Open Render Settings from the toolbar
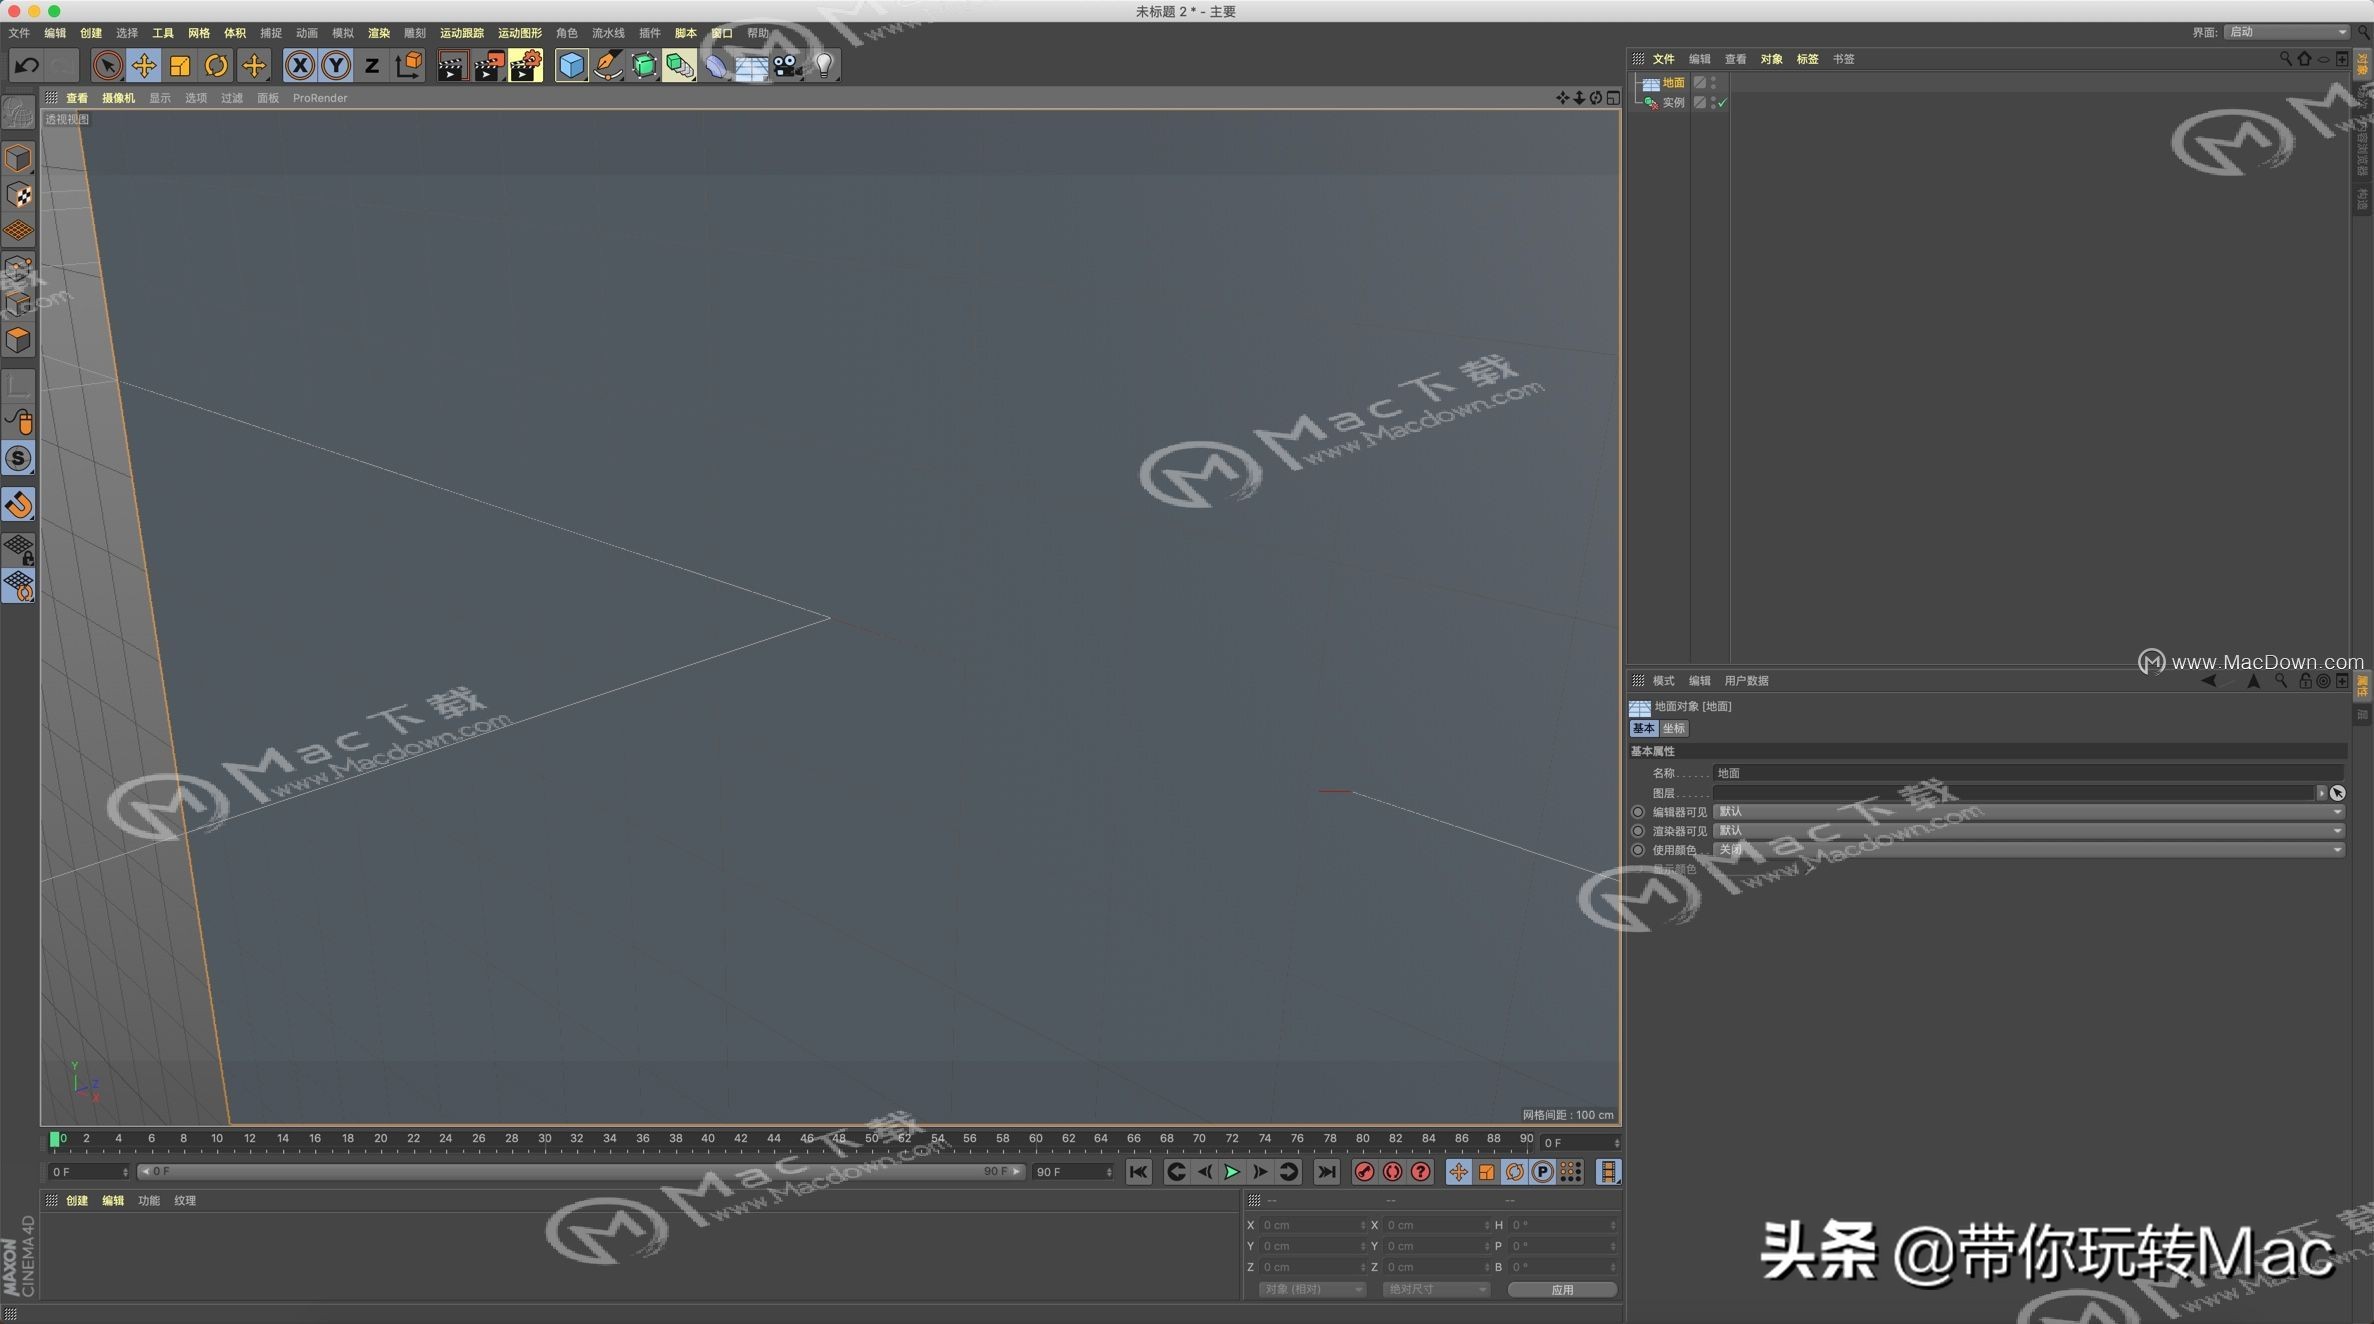Image resolution: width=2374 pixels, height=1324 pixels. (525, 65)
